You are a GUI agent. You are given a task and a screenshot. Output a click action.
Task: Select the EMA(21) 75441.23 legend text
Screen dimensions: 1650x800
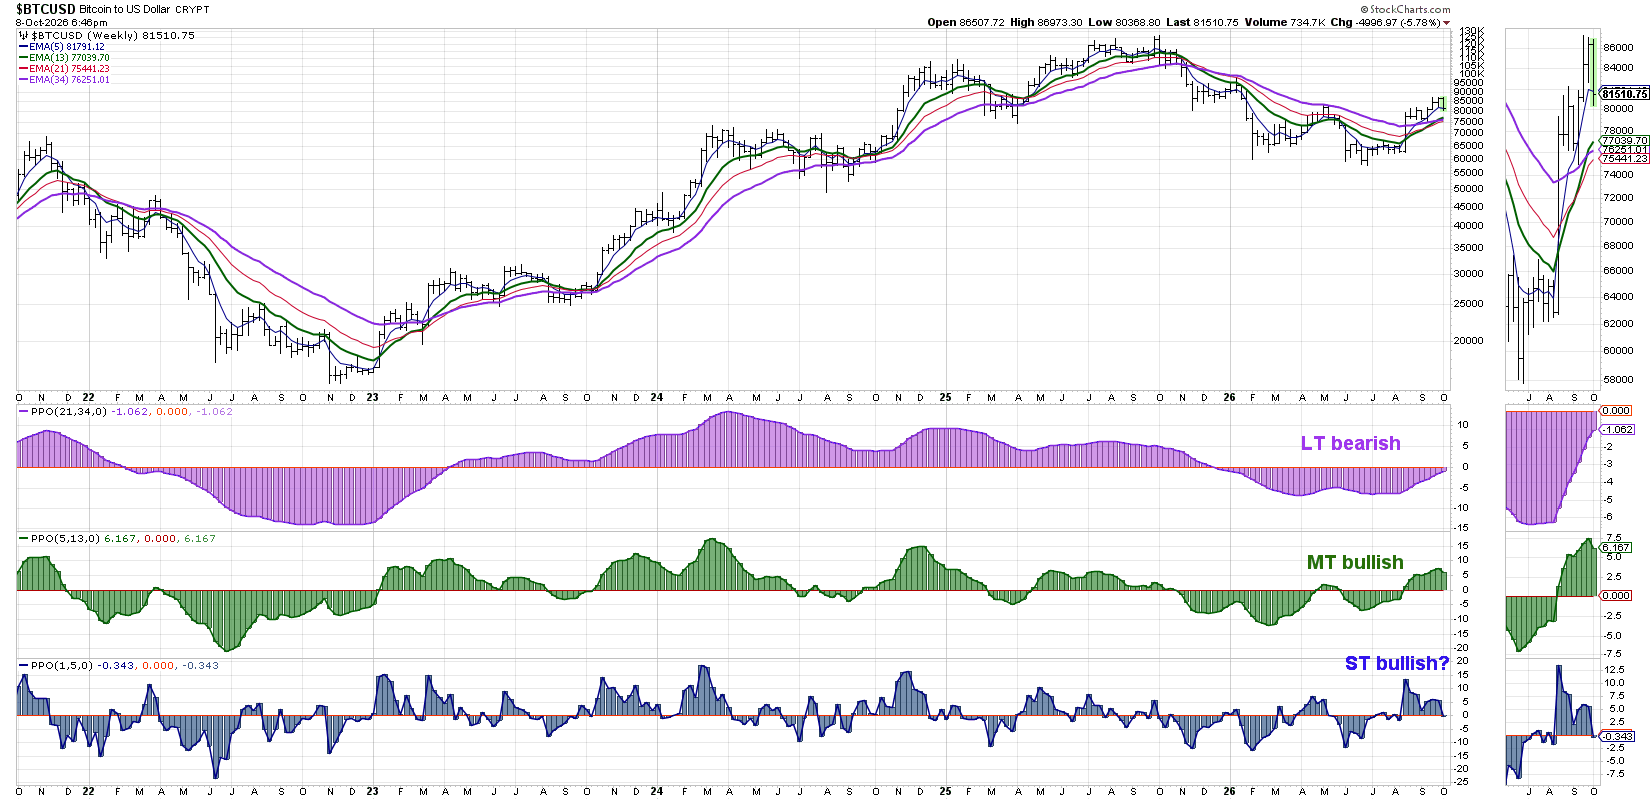[x=69, y=69]
